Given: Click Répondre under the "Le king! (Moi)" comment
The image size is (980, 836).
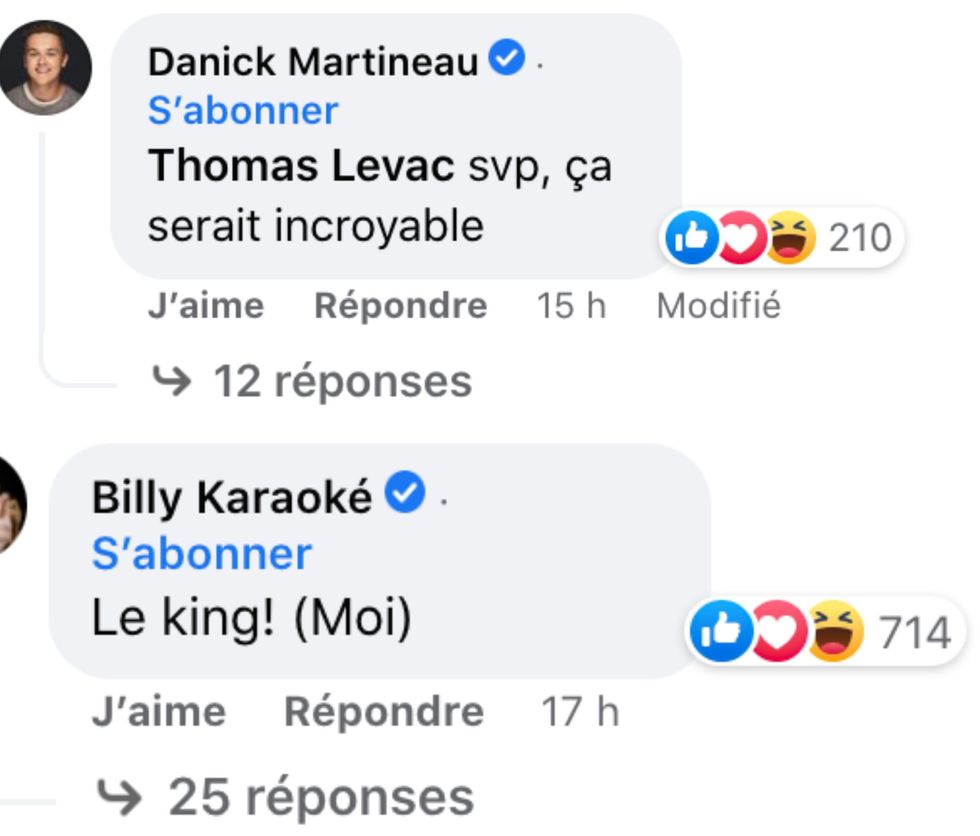Looking at the screenshot, I should tap(384, 713).
